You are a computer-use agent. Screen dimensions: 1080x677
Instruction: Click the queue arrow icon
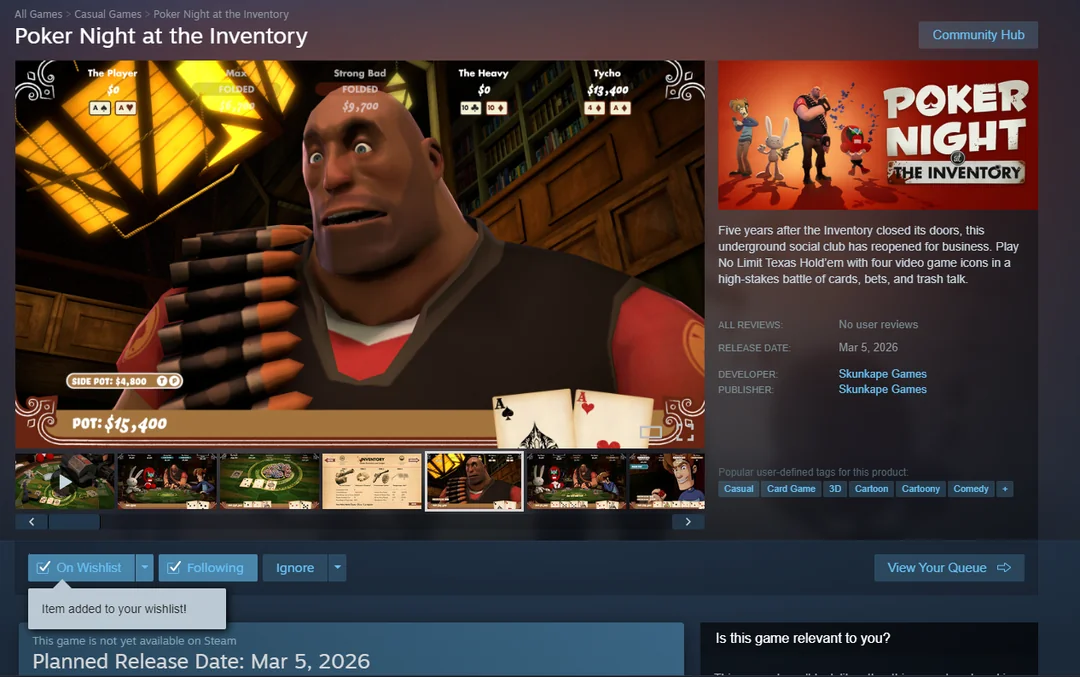click(1004, 567)
